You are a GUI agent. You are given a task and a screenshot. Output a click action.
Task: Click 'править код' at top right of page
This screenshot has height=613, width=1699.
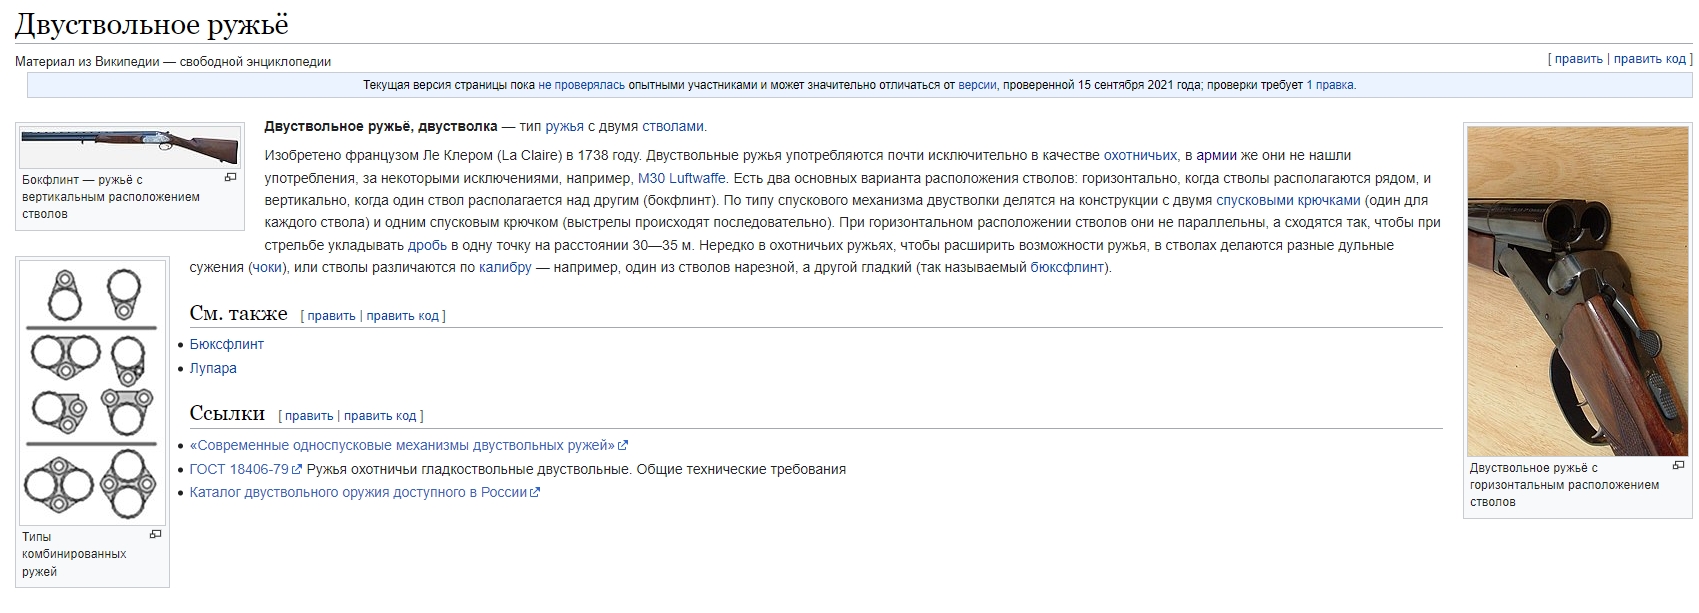point(1649,59)
